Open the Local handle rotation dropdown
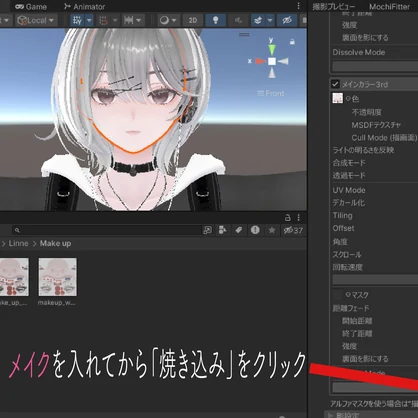418x418 pixels. pyautogui.click(x=36, y=20)
